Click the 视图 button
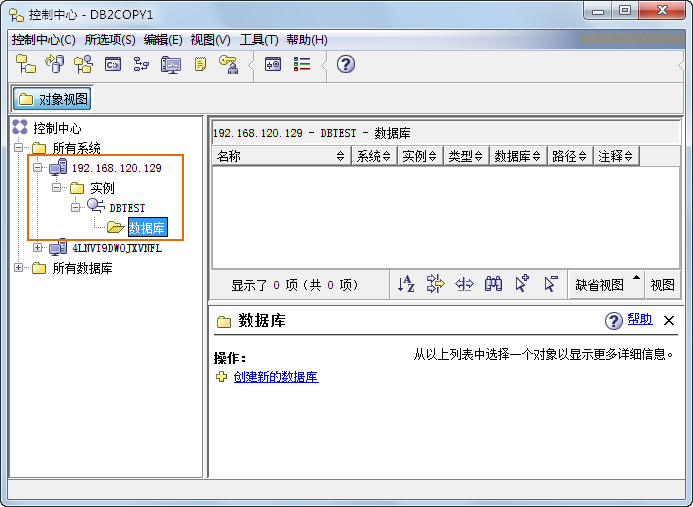Image resolution: width=693 pixels, height=507 pixels. (663, 284)
